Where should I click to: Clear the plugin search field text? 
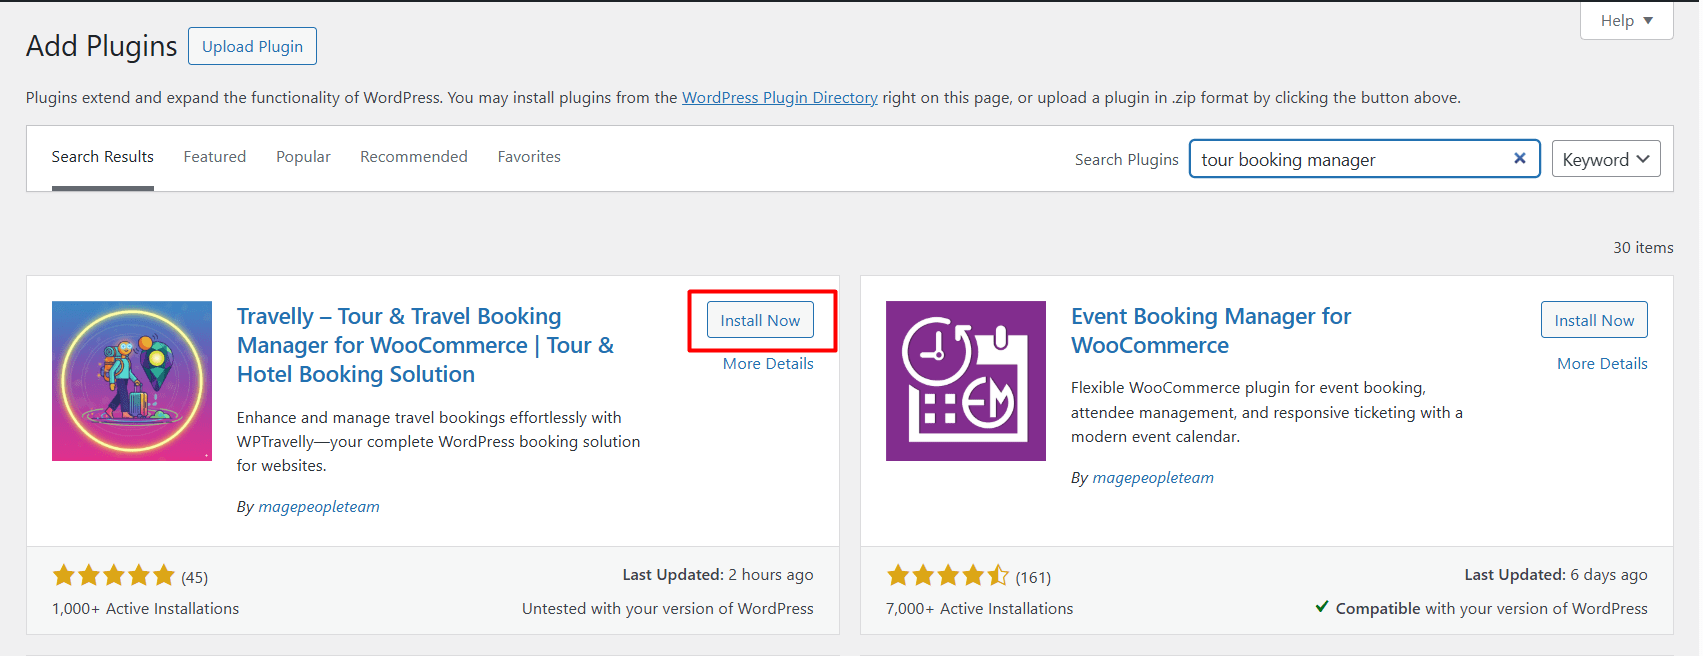pyautogui.click(x=1519, y=158)
